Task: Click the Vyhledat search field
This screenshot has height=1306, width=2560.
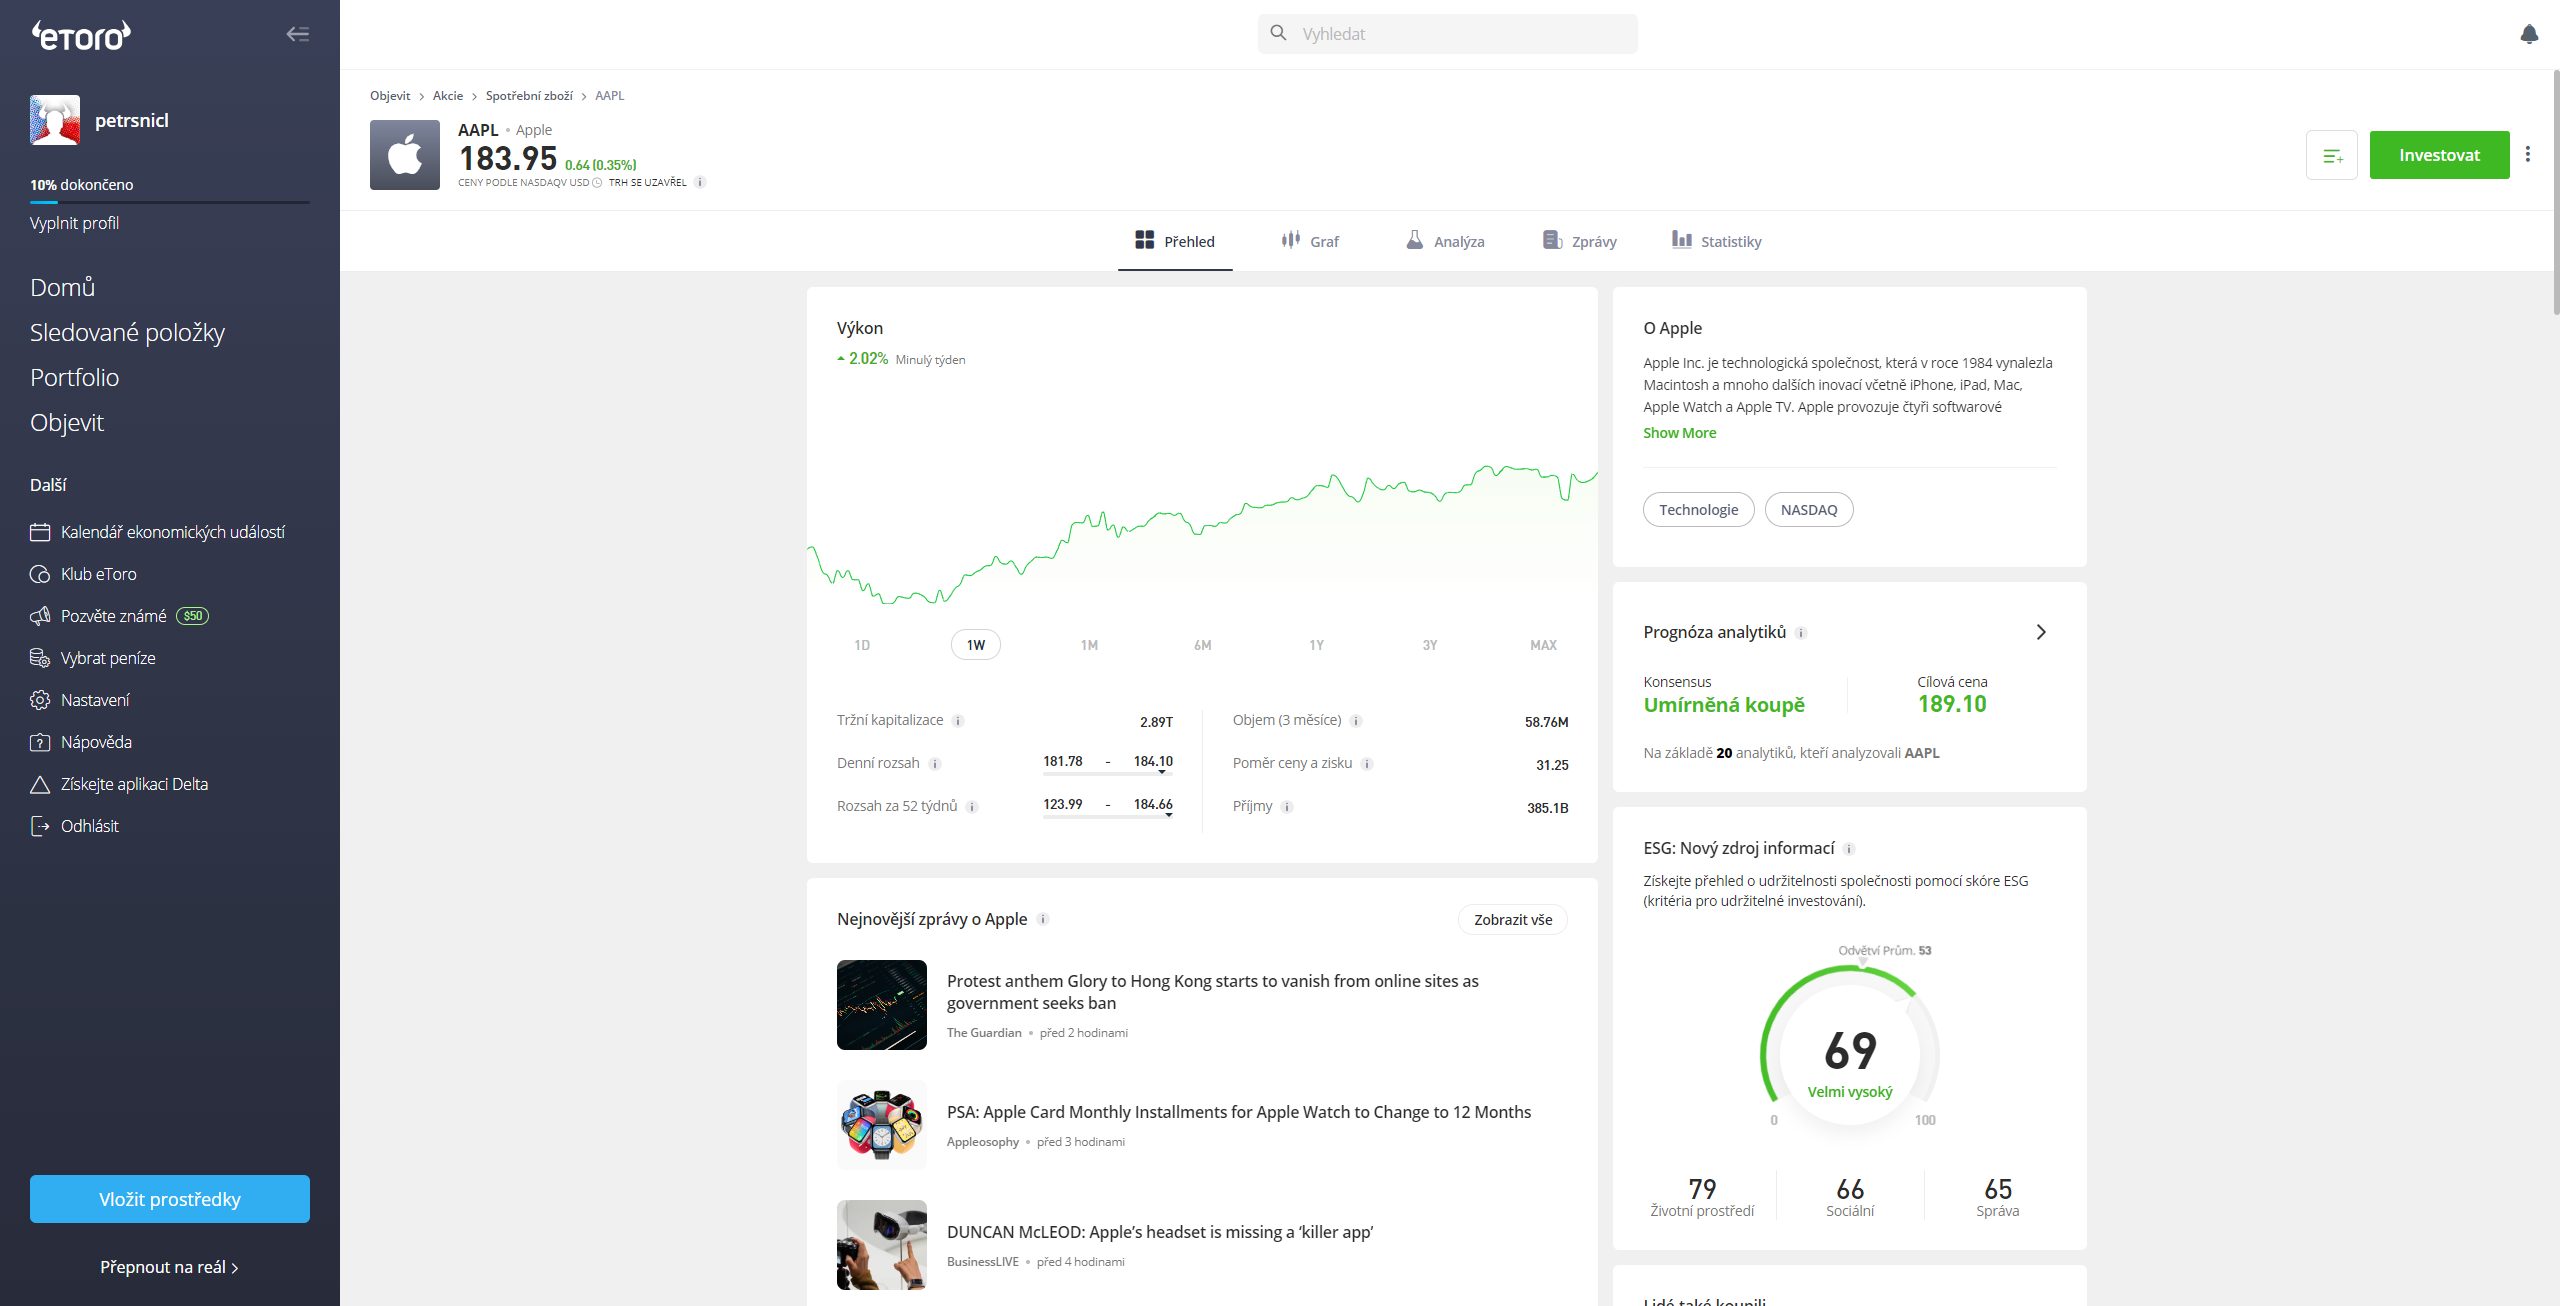Action: coord(1448,34)
